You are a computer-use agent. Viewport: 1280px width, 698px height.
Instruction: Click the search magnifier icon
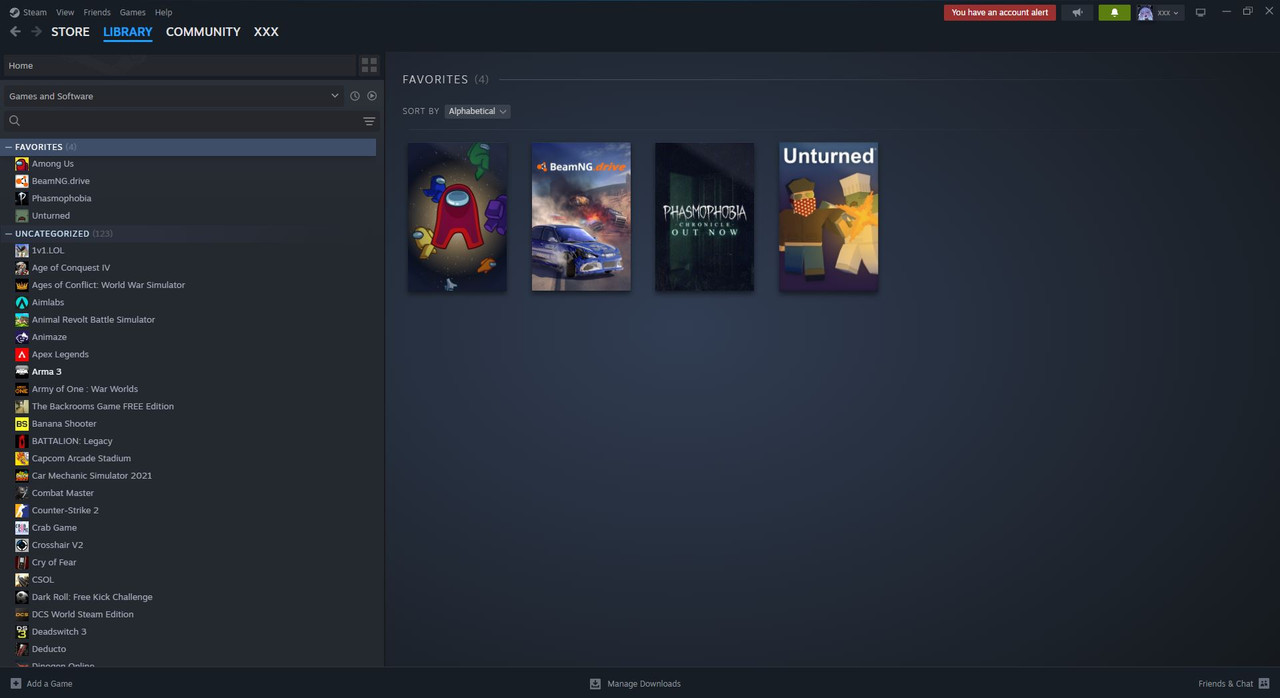tap(14, 121)
